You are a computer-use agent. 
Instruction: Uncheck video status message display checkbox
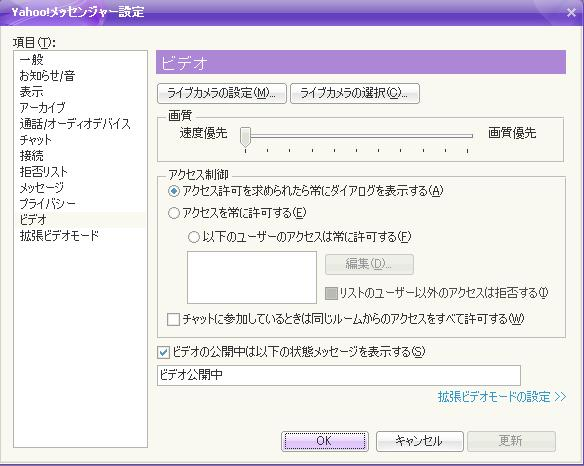pyautogui.click(x=163, y=352)
